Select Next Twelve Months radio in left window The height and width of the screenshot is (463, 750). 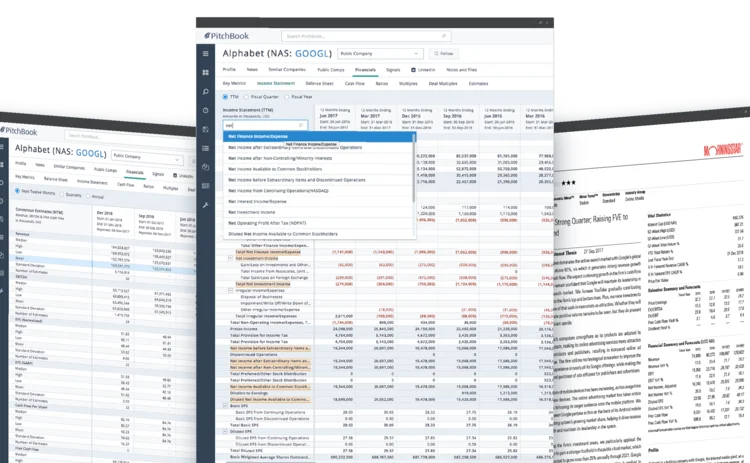pos(17,190)
